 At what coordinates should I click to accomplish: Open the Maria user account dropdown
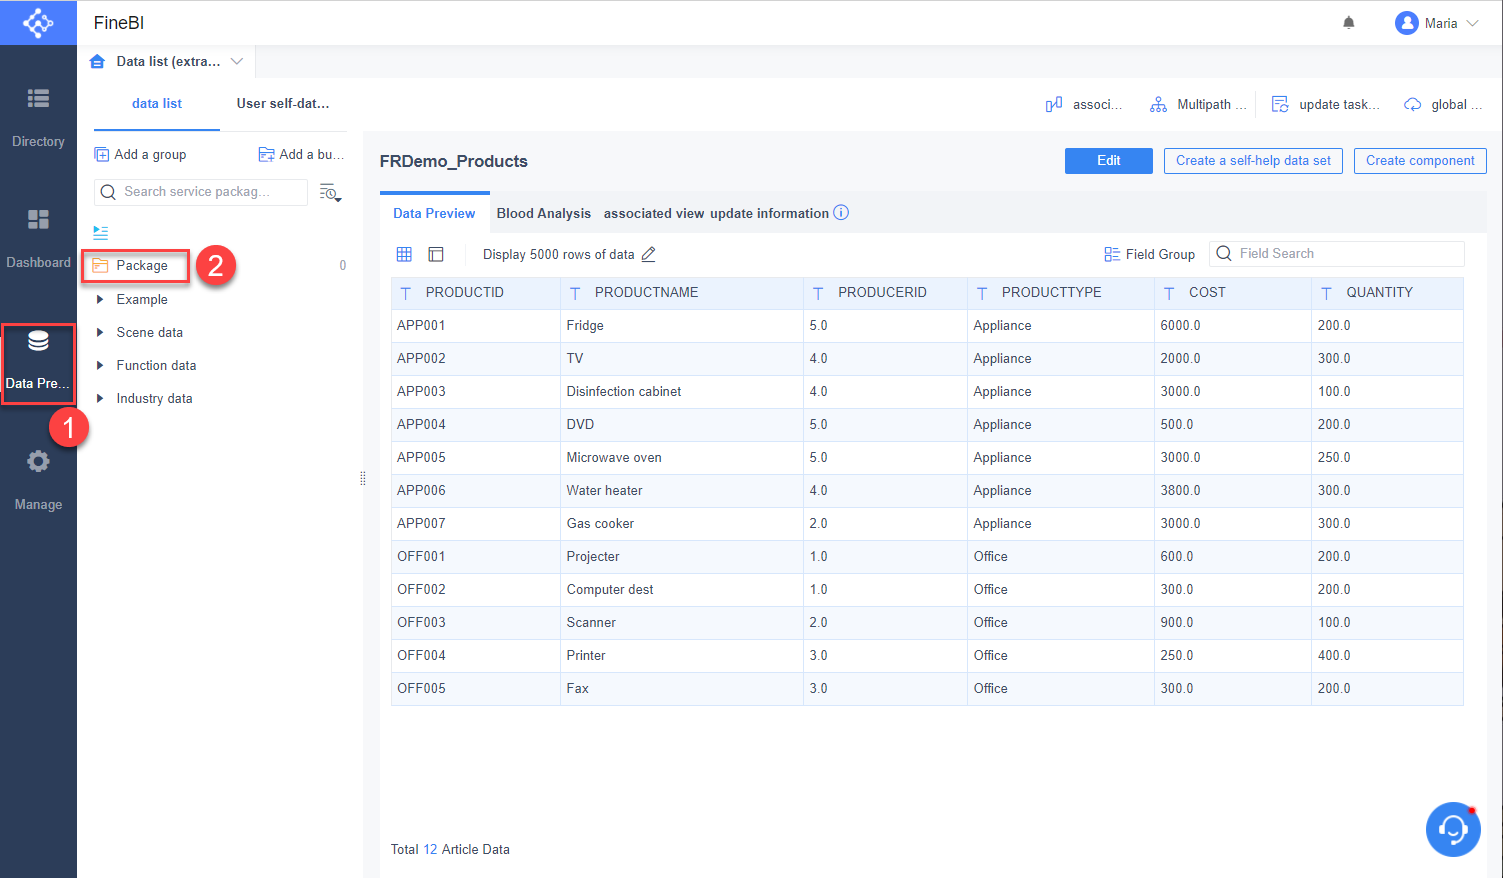point(1436,22)
